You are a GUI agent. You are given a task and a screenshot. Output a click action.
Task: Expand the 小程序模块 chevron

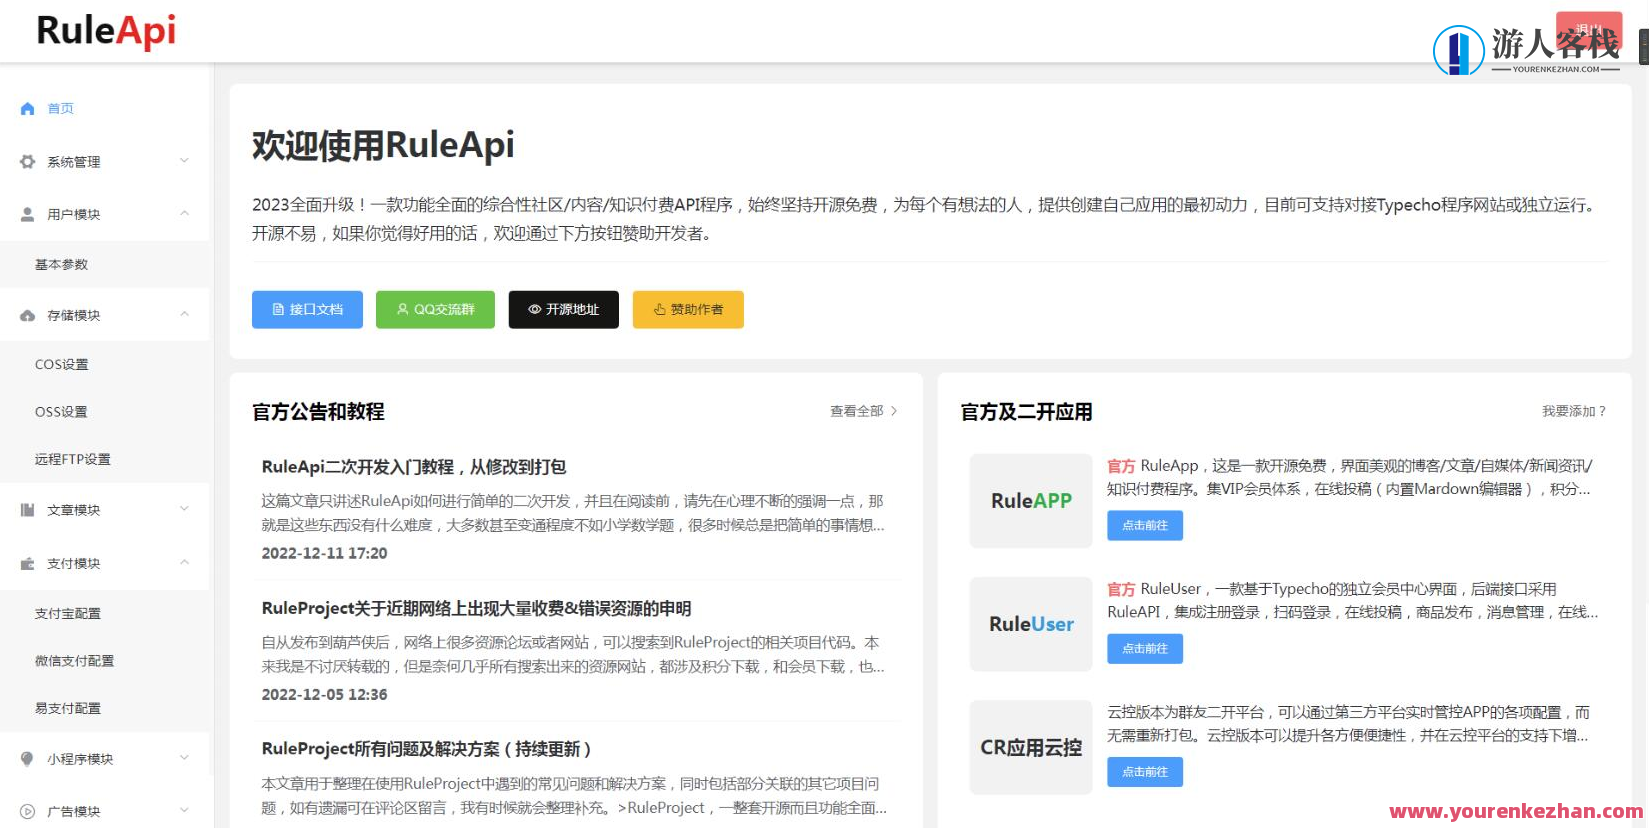pos(184,758)
